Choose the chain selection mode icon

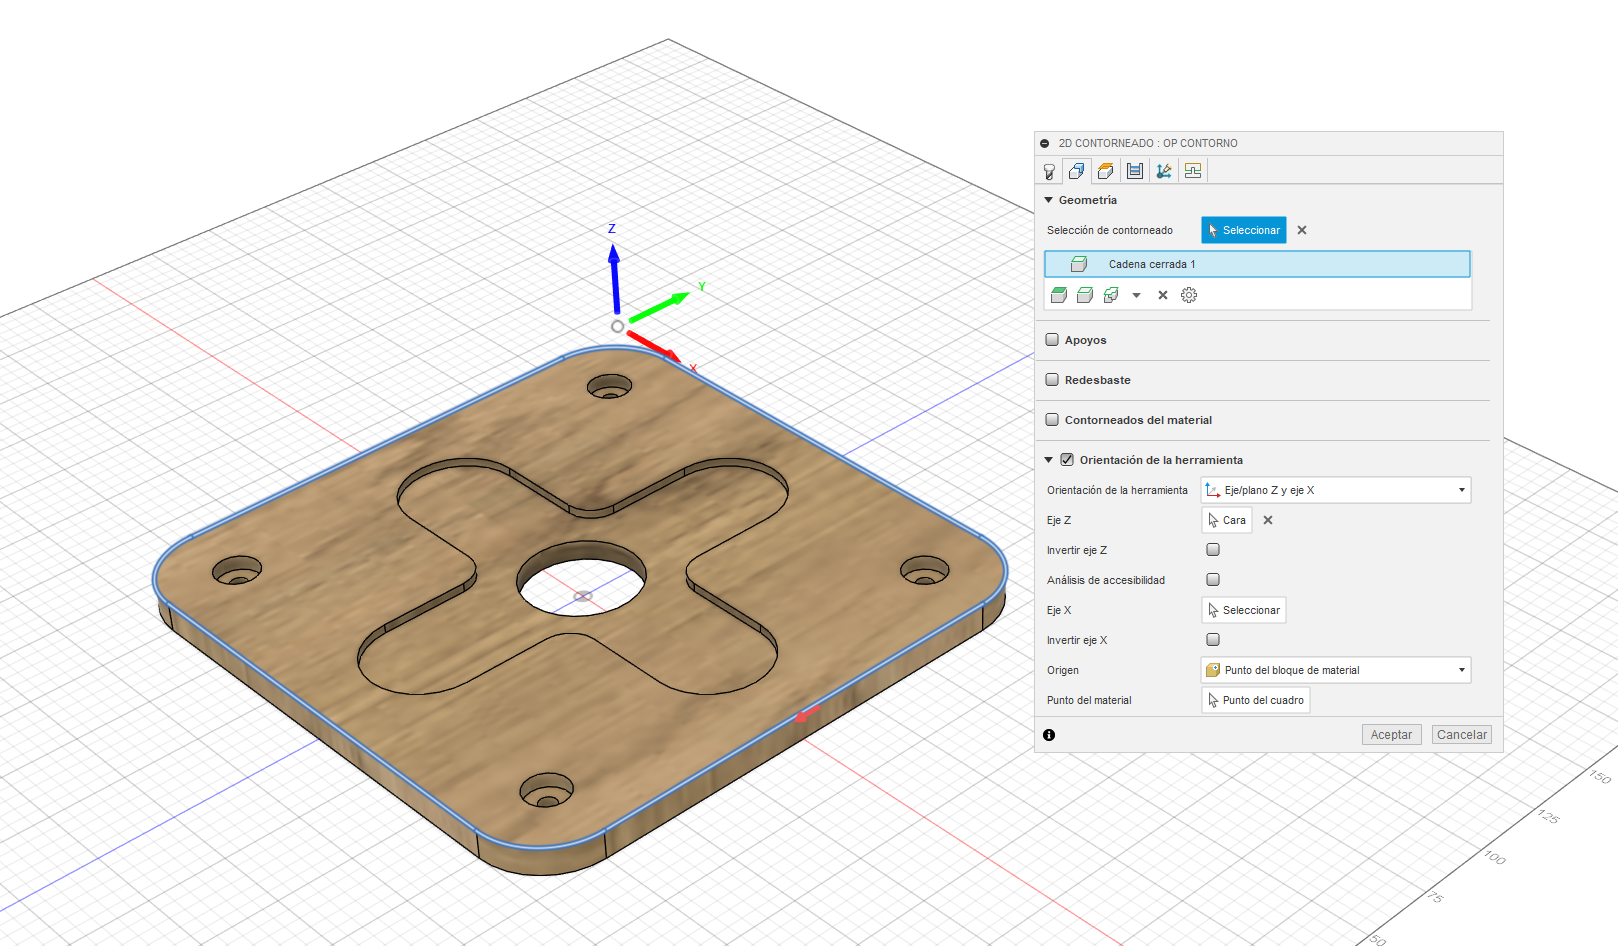1085,295
